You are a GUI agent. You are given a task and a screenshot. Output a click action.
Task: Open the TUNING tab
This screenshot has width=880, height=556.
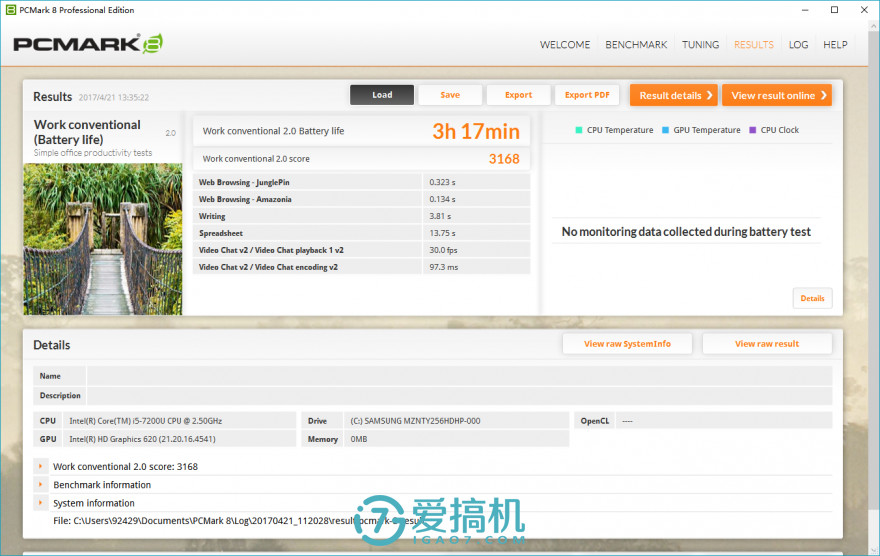pyautogui.click(x=700, y=45)
